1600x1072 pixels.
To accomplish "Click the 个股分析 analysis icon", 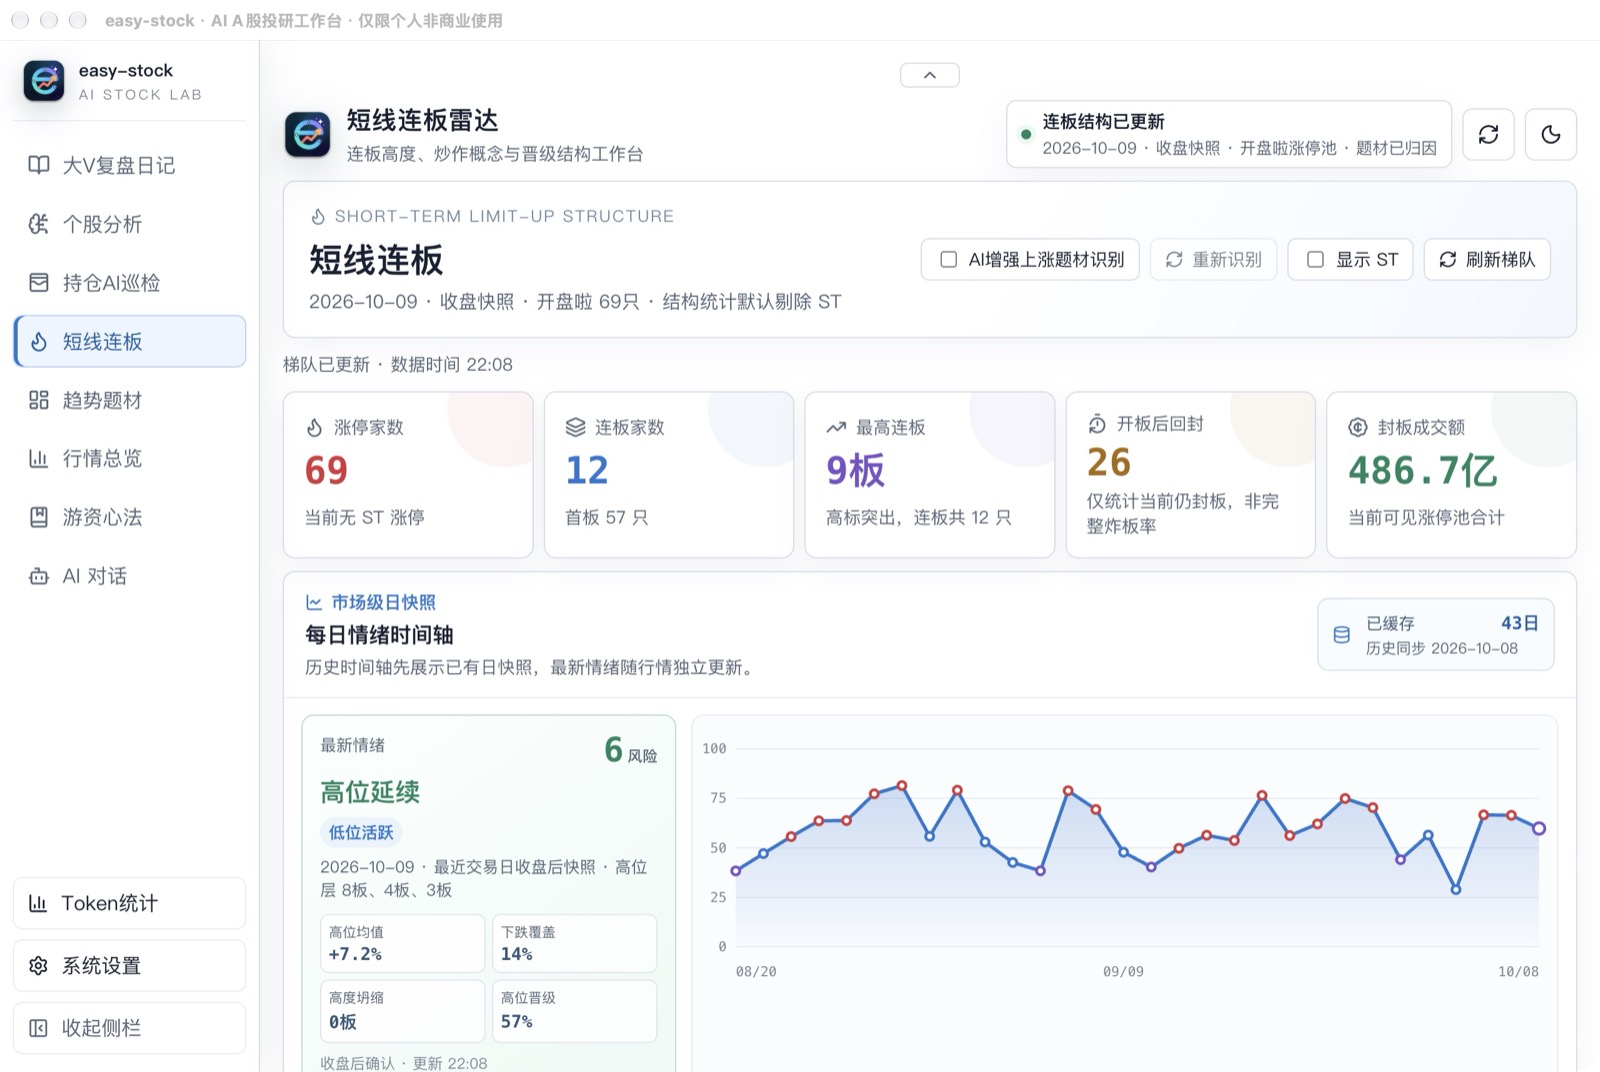I will (39, 224).
